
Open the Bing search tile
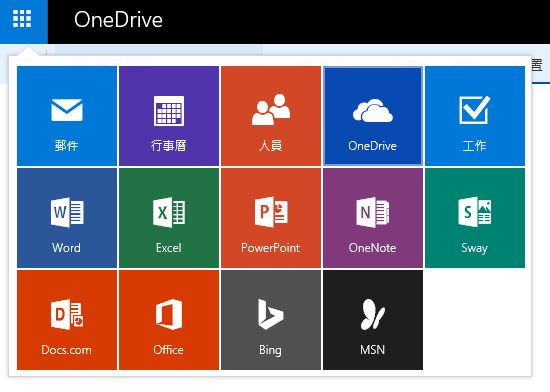(x=271, y=320)
